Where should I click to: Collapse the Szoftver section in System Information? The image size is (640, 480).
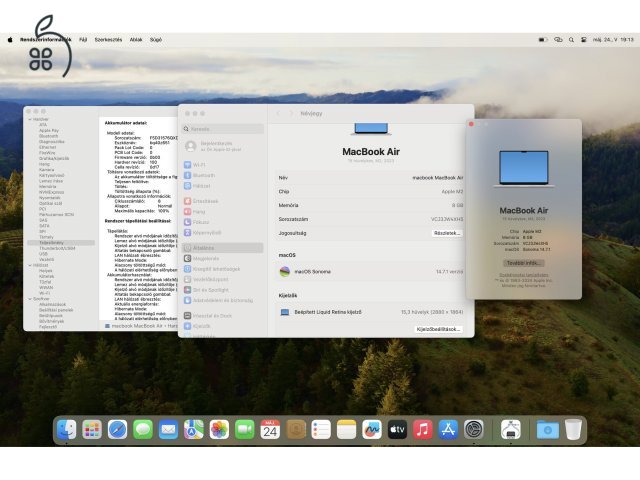click(30, 299)
